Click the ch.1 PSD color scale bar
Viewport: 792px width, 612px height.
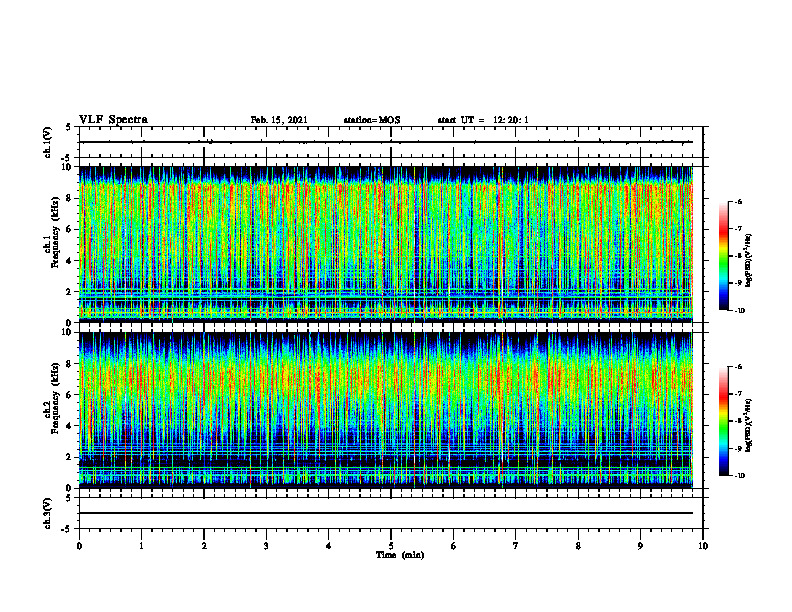point(723,256)
